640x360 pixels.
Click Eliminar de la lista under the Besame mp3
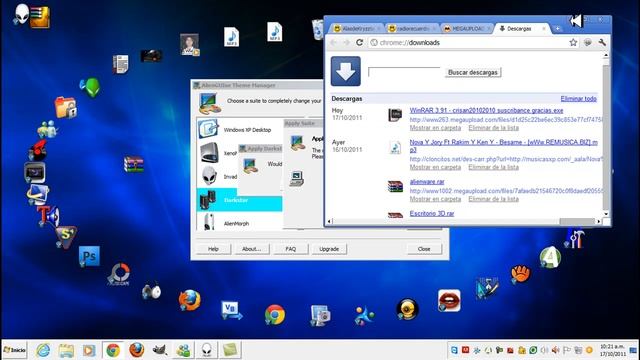pyautogui.click(x=493, y=167)
